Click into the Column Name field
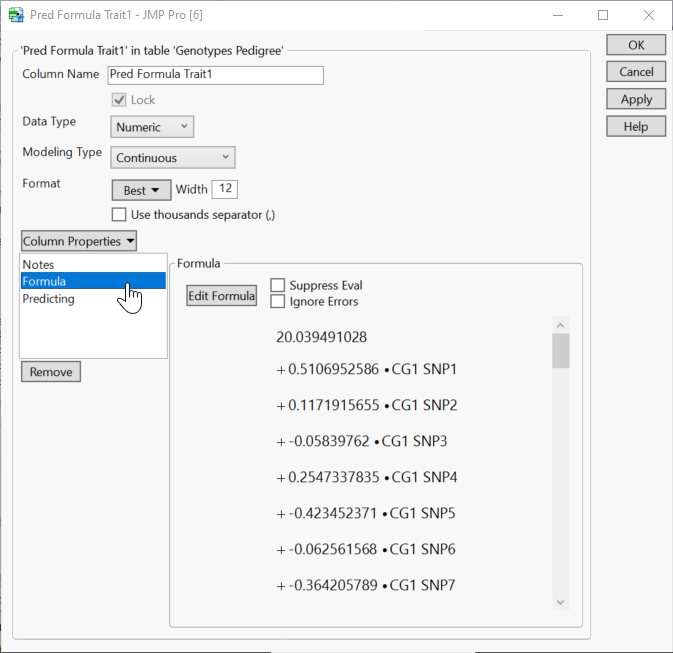 [215, 75]
